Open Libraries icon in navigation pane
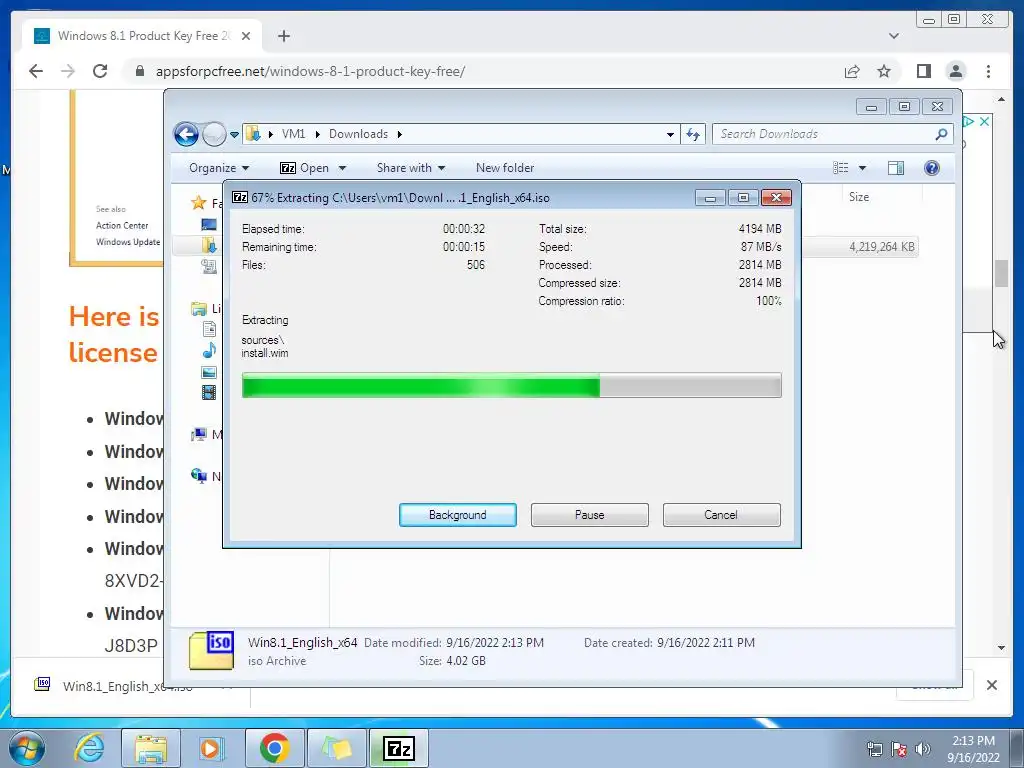 199,308
